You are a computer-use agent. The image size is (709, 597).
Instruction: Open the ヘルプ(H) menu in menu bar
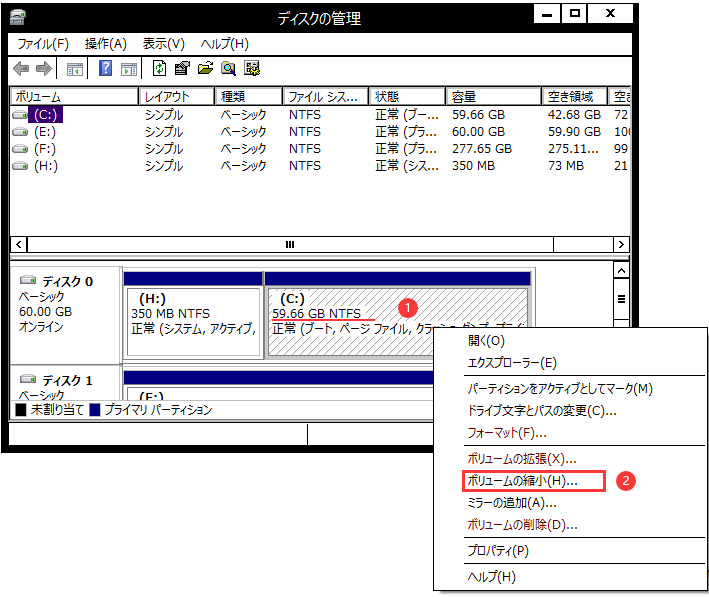225,44
